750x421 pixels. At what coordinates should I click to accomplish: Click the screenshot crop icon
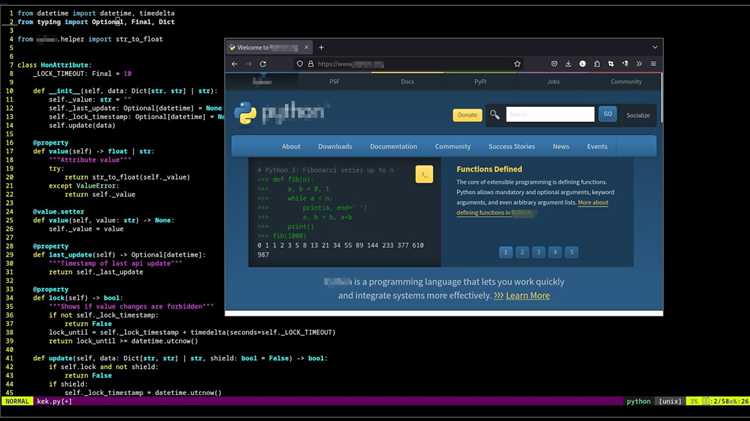click(611, 64)
